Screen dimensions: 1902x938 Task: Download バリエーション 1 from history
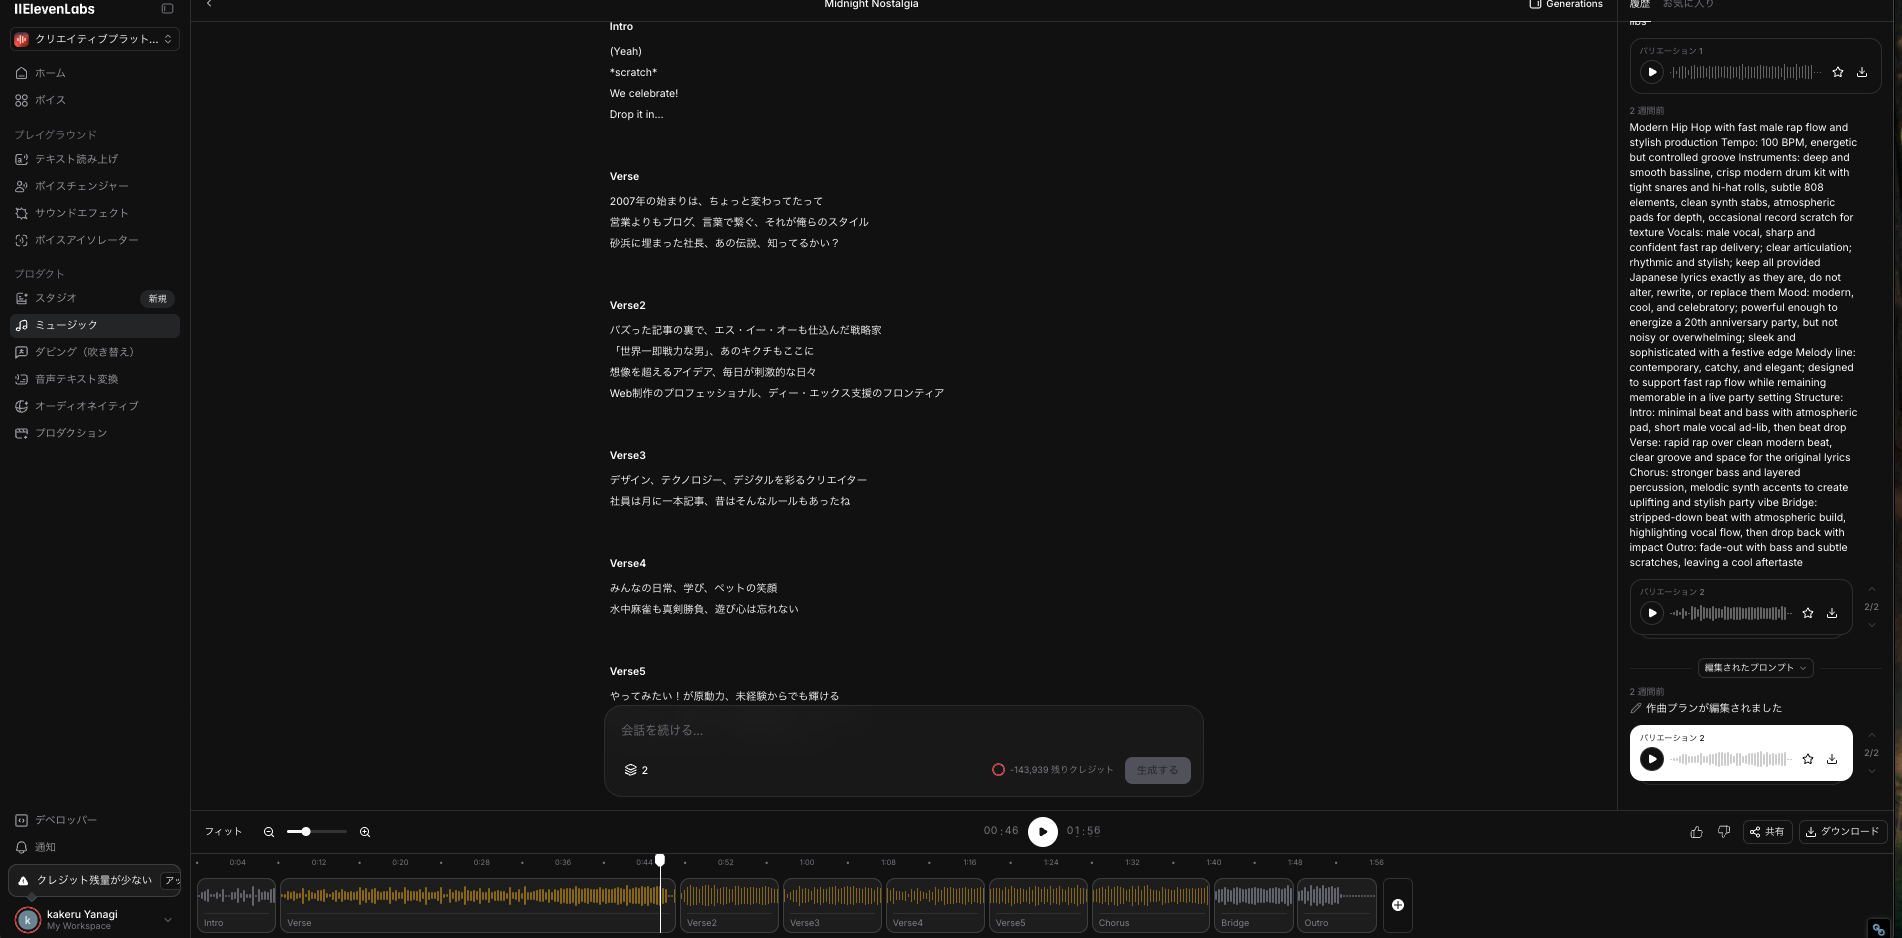coord(1862,72)
